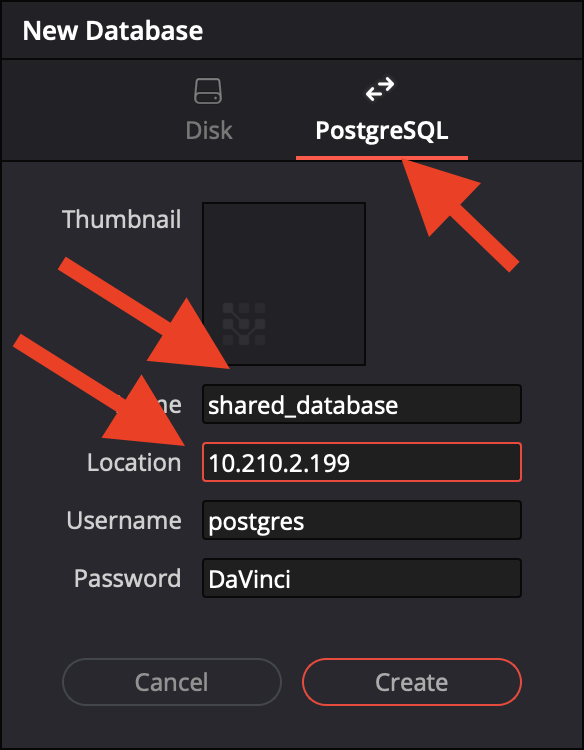Click the faded node-graph icon in the thumbnail
The width and height of the screenshot is (584, 750).
(x=244, y=324)
